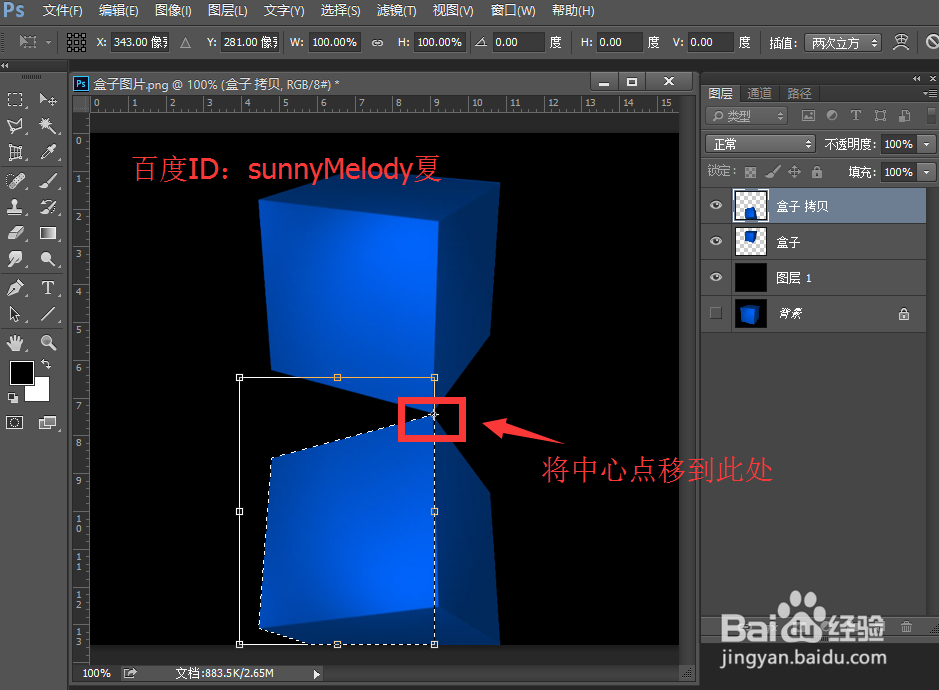
Task: Filter layers by text type
Action: click(x=856, y=116)
